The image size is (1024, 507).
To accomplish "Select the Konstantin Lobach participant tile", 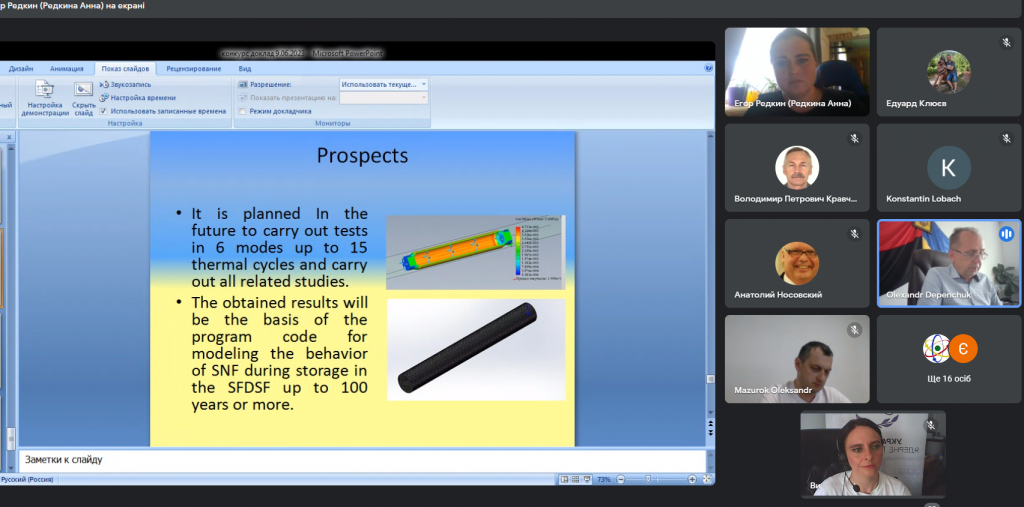I will point(949,169).
